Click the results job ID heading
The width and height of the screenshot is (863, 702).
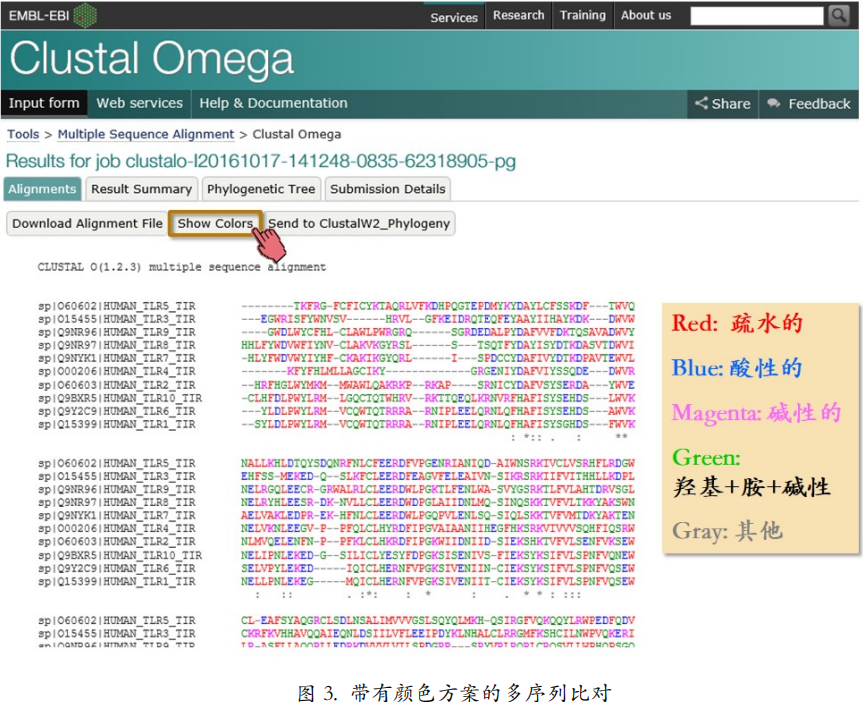(261, 161)
